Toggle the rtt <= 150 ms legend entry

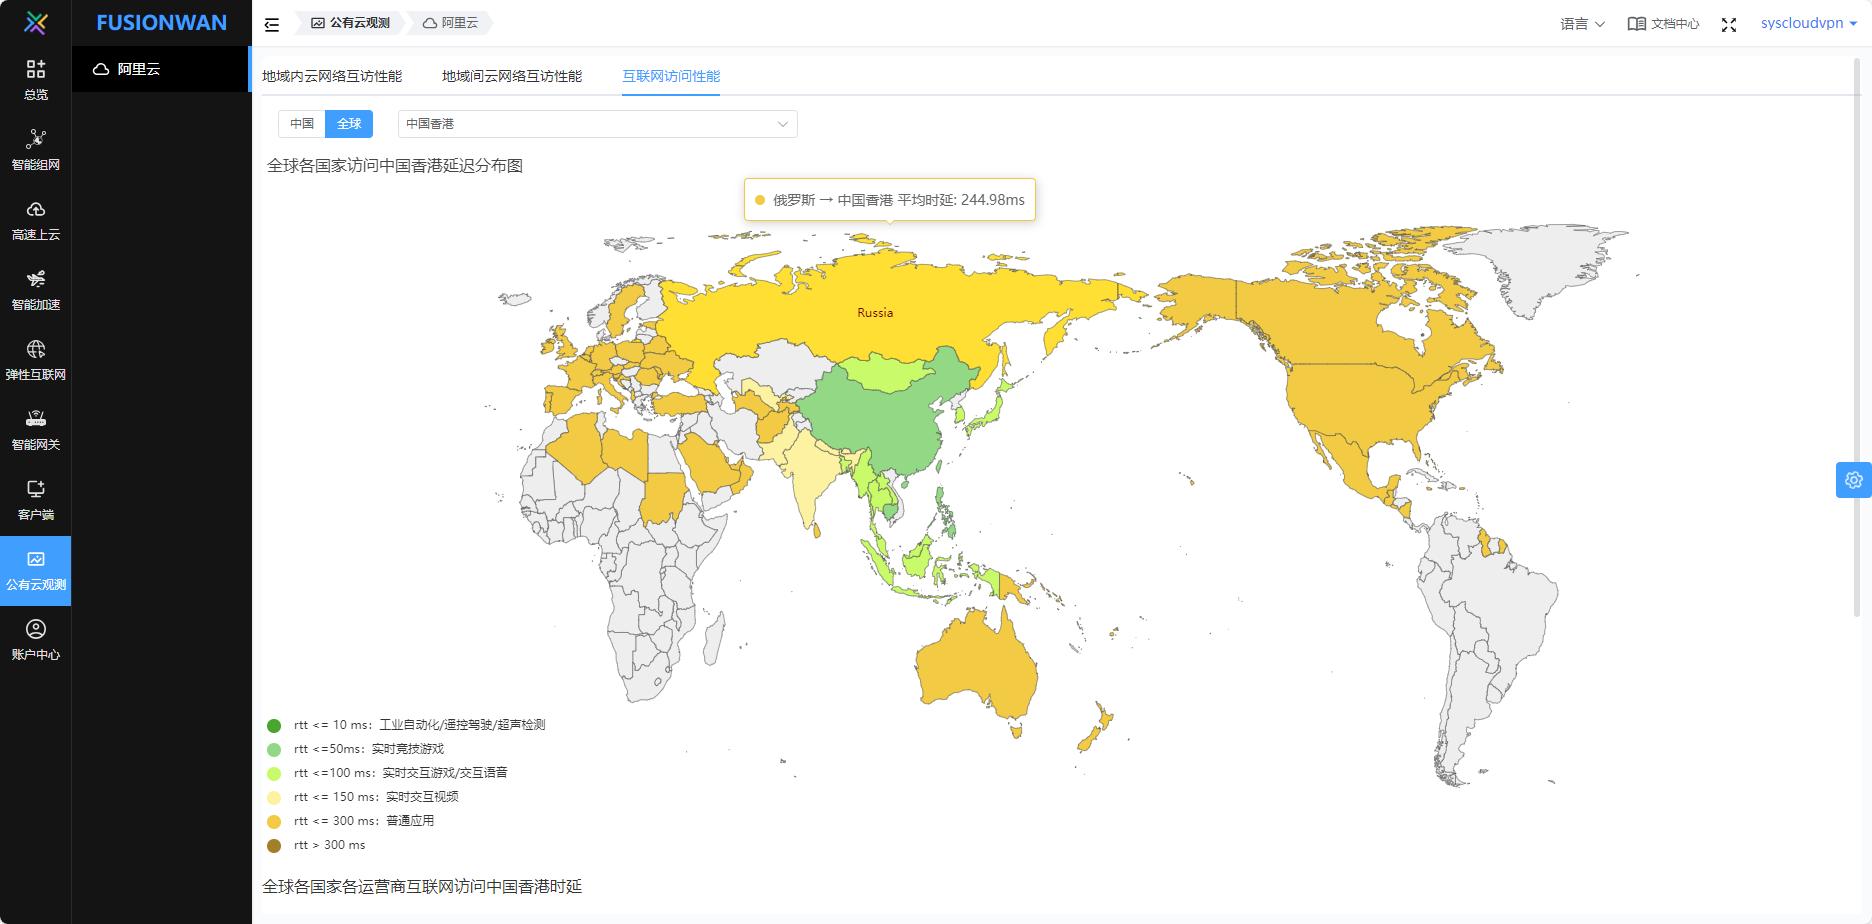(363, 797)
